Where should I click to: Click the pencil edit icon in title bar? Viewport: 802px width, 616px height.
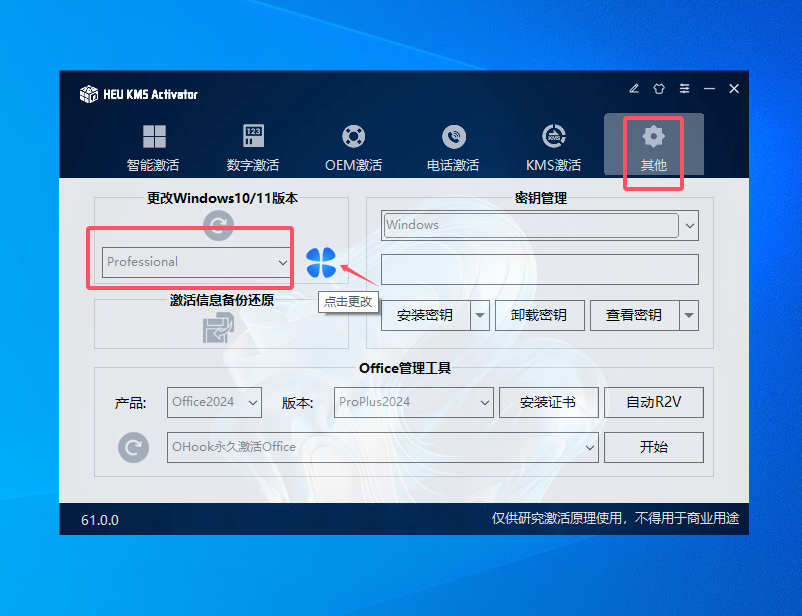(x=634, y=89)
